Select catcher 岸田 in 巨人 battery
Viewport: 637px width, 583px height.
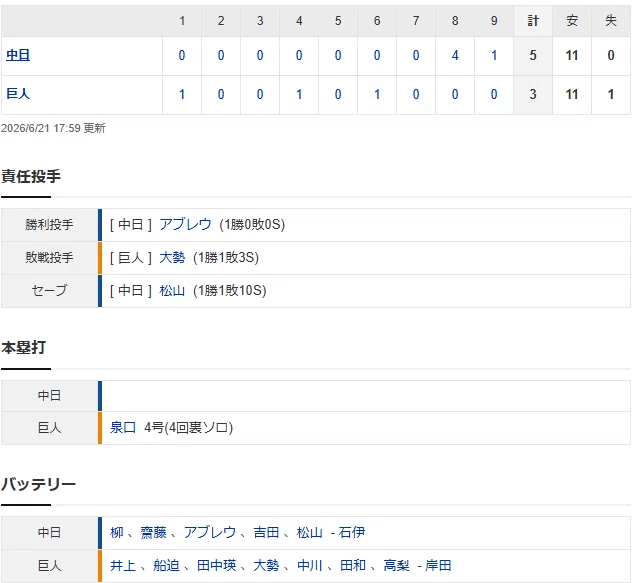click(438, 565)
